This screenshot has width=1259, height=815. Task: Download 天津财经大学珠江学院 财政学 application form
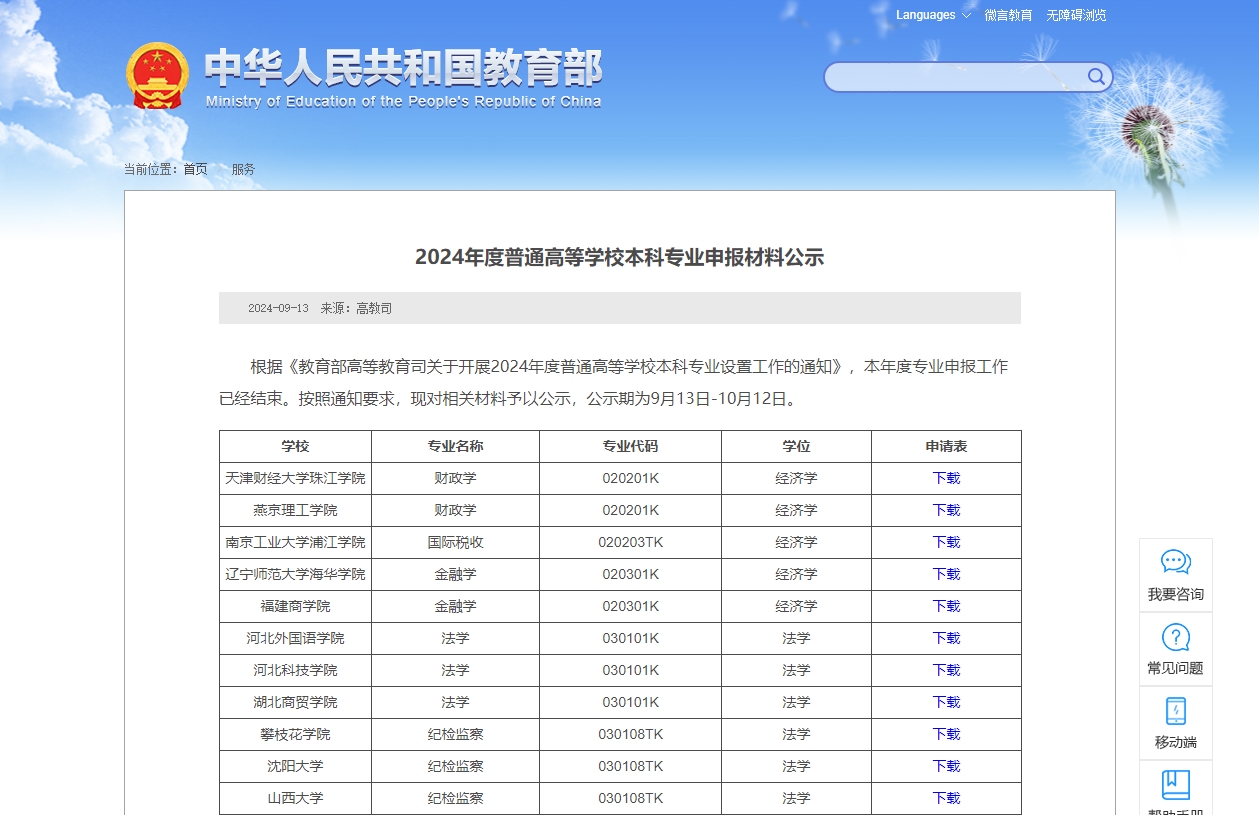coord(944,478)
